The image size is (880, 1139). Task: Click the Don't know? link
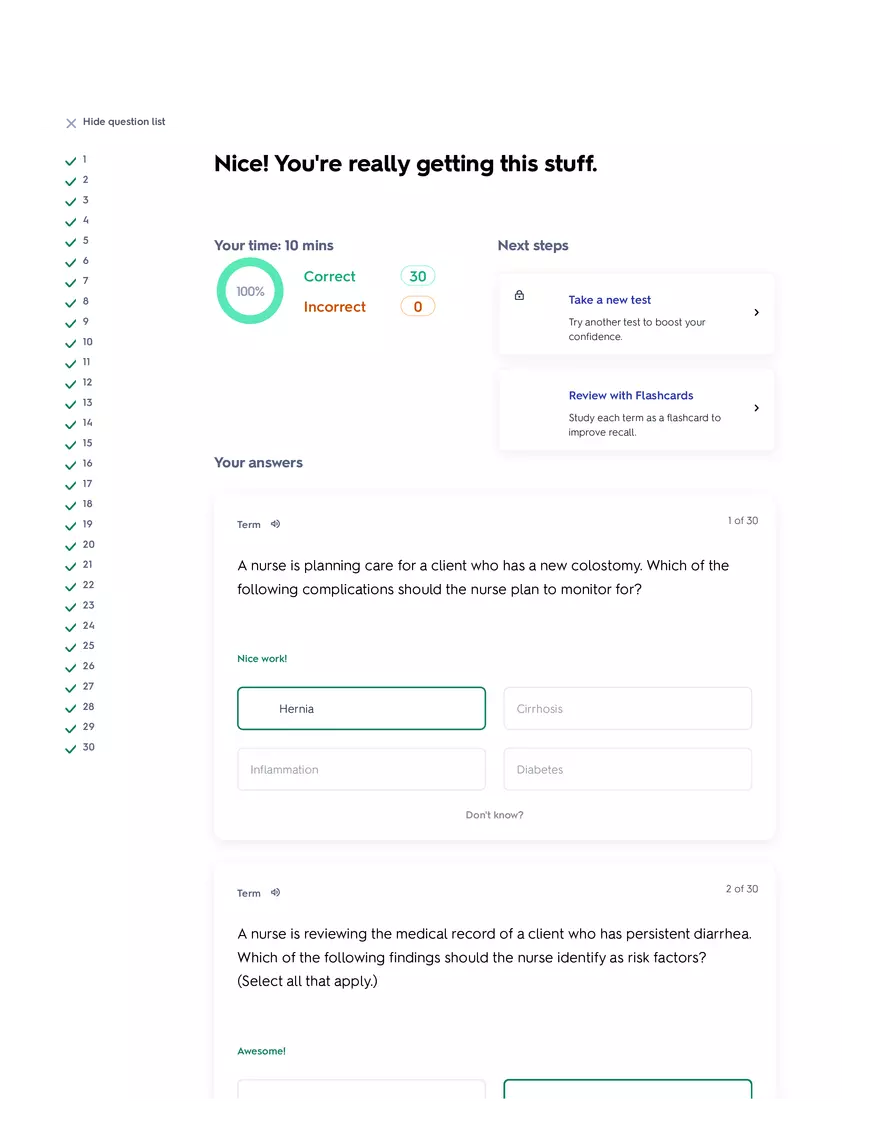click(x=494, y=815)
